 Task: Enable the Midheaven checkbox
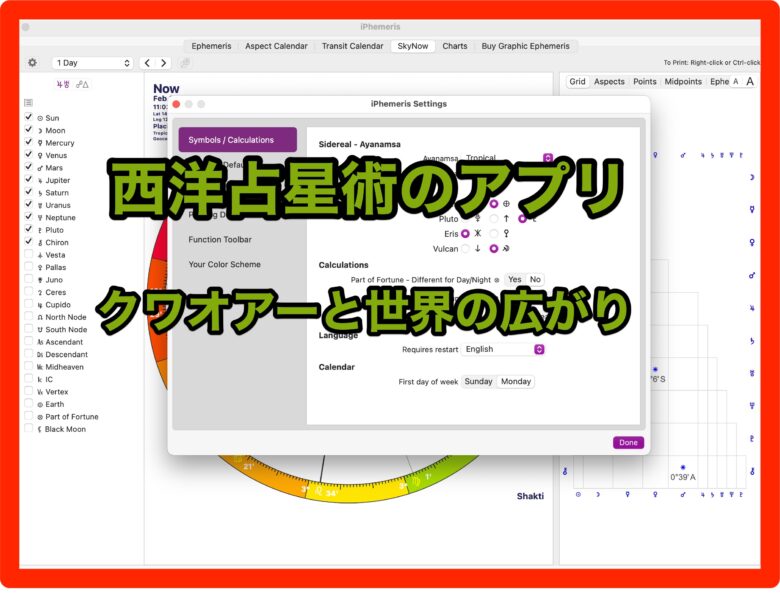[x=29, y=366]
